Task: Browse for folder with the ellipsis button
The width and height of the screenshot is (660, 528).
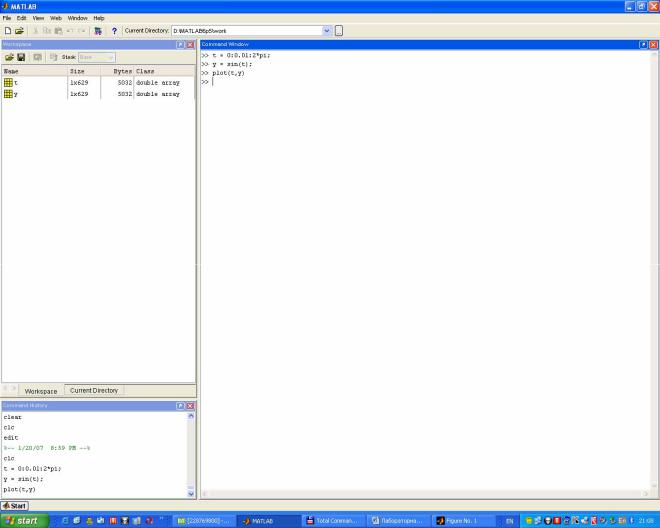Action: click(x=339, y=31)
